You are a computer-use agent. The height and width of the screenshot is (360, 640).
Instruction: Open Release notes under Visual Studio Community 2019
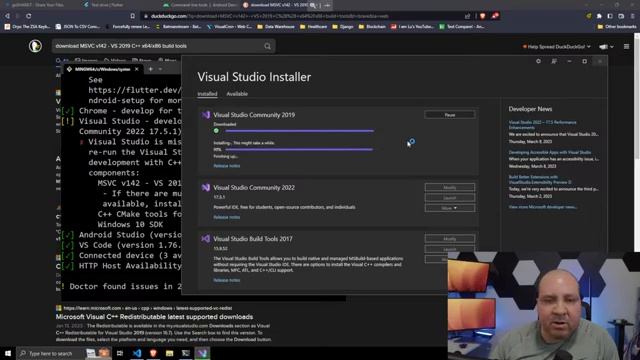(227, 166)
